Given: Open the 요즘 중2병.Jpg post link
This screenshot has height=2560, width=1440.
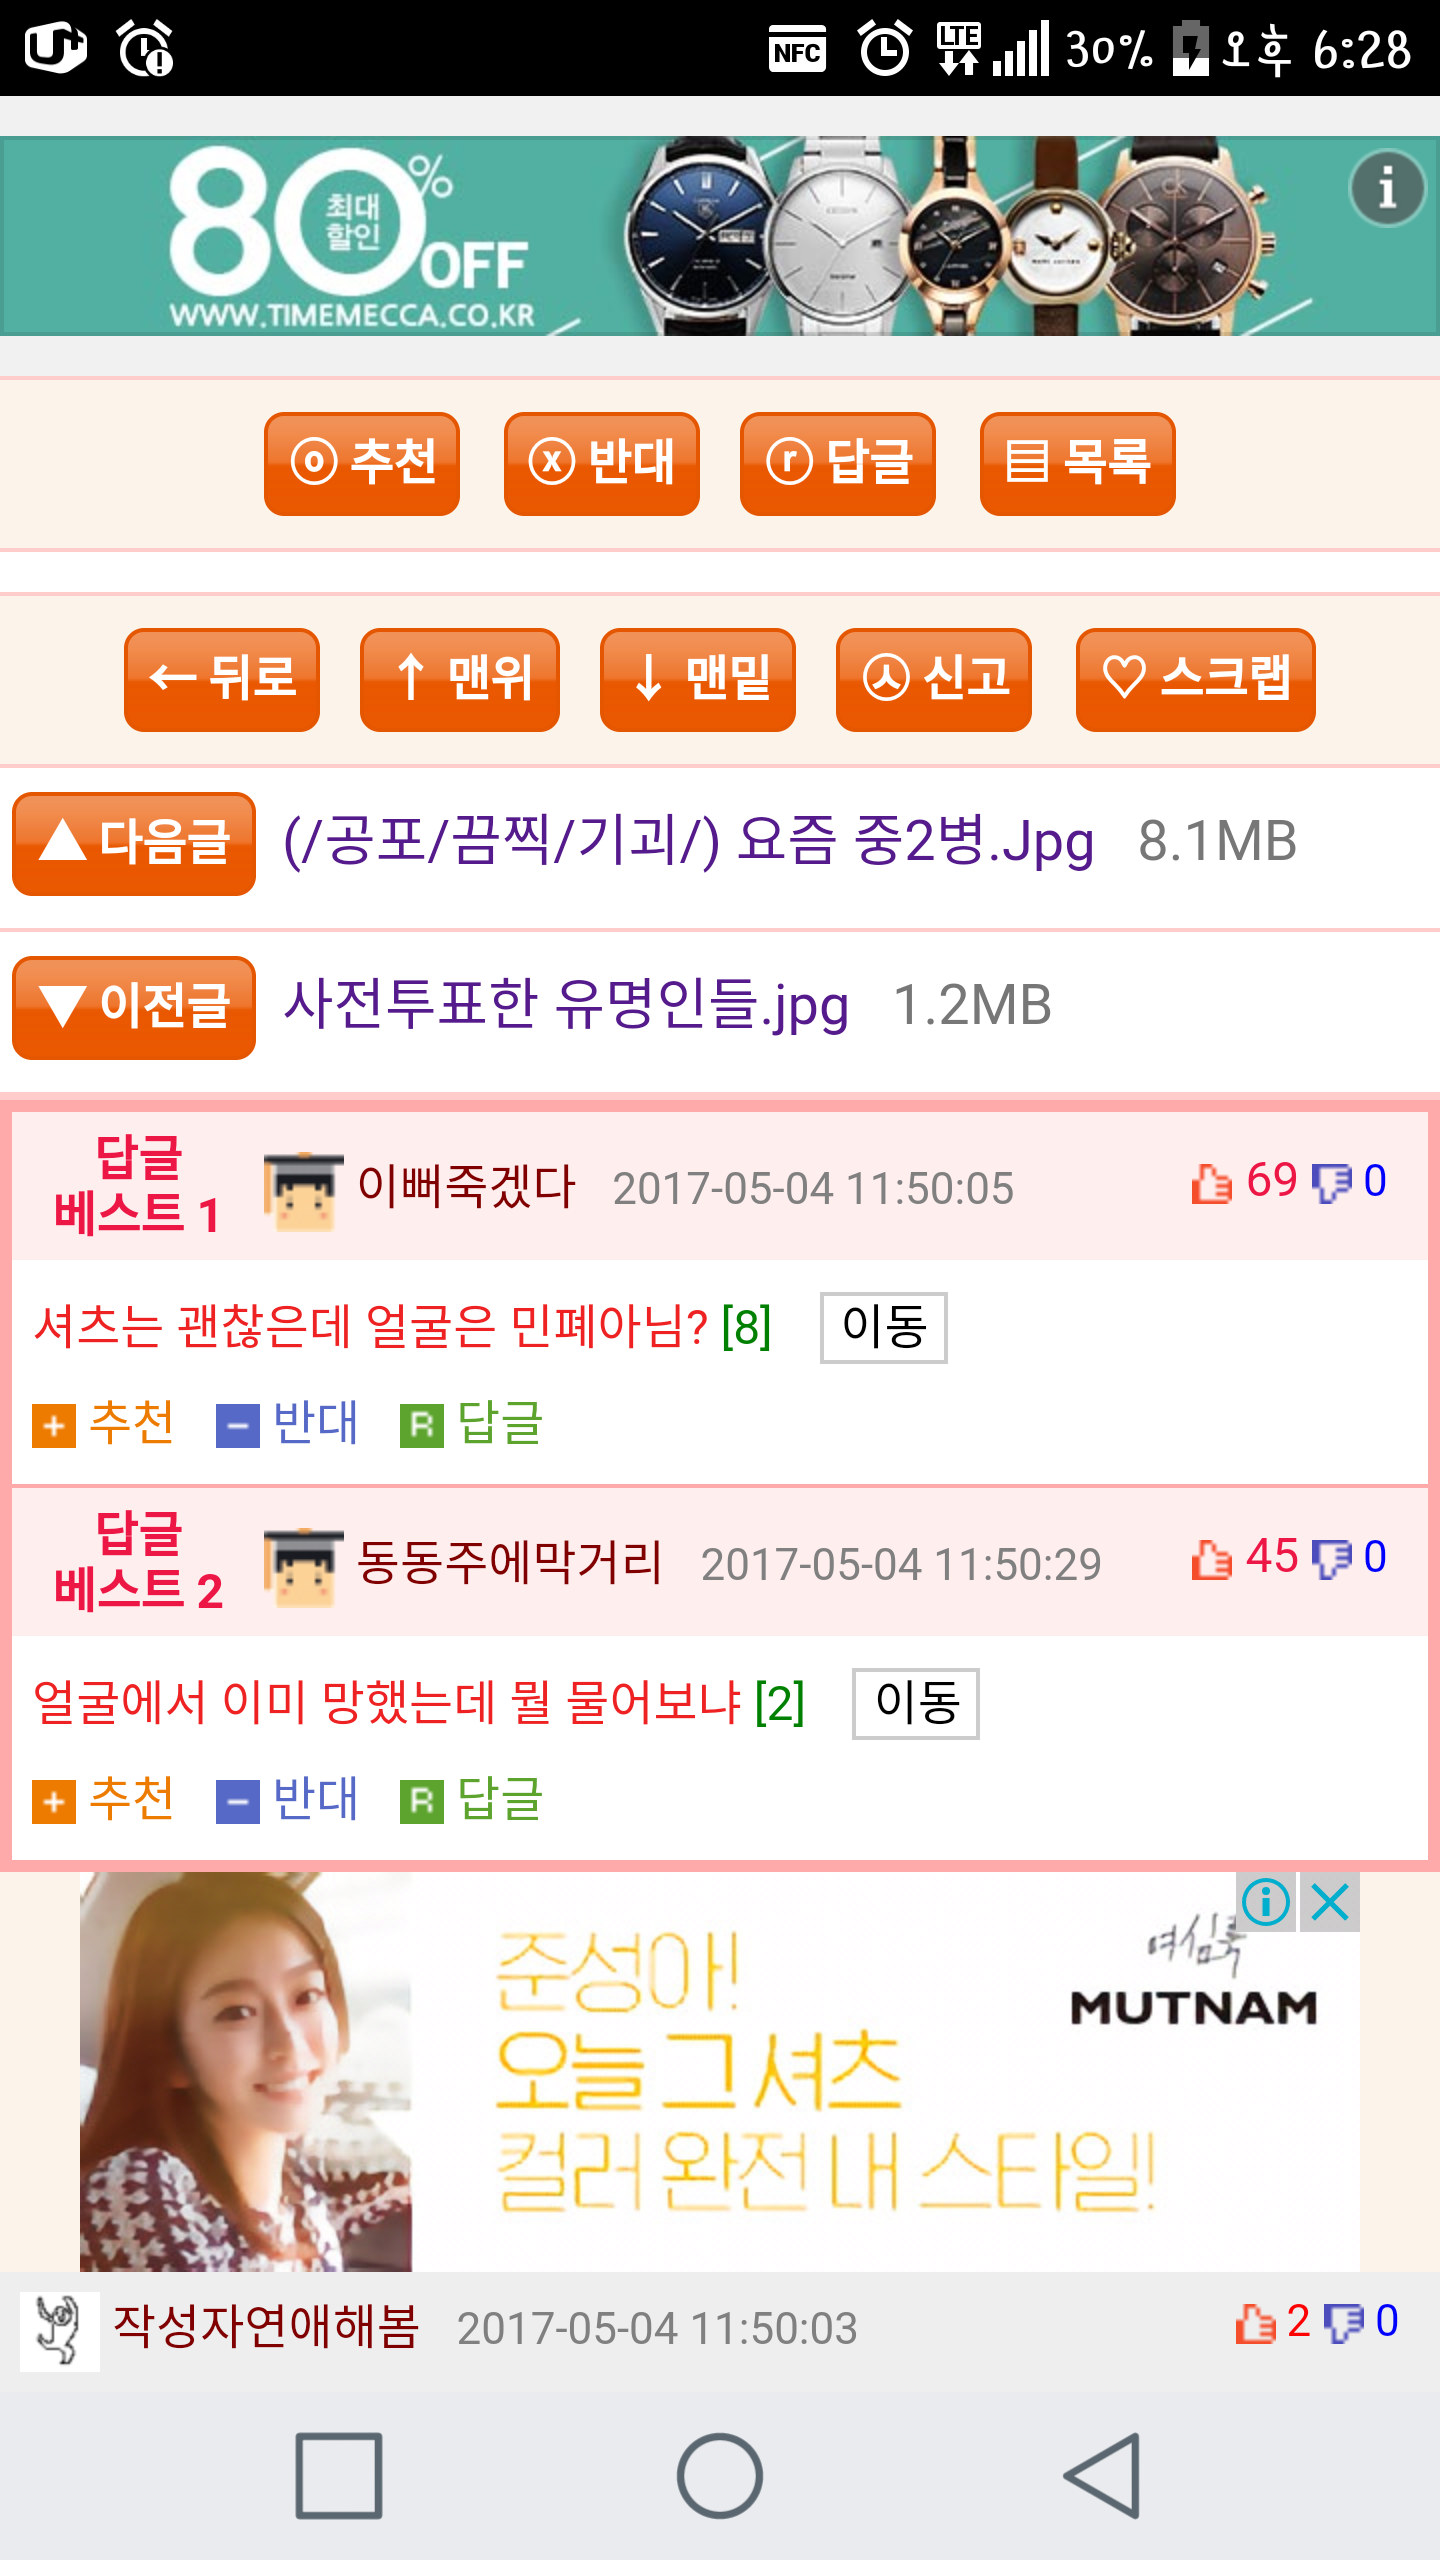Looking at the screenshot, I should 689,841.
